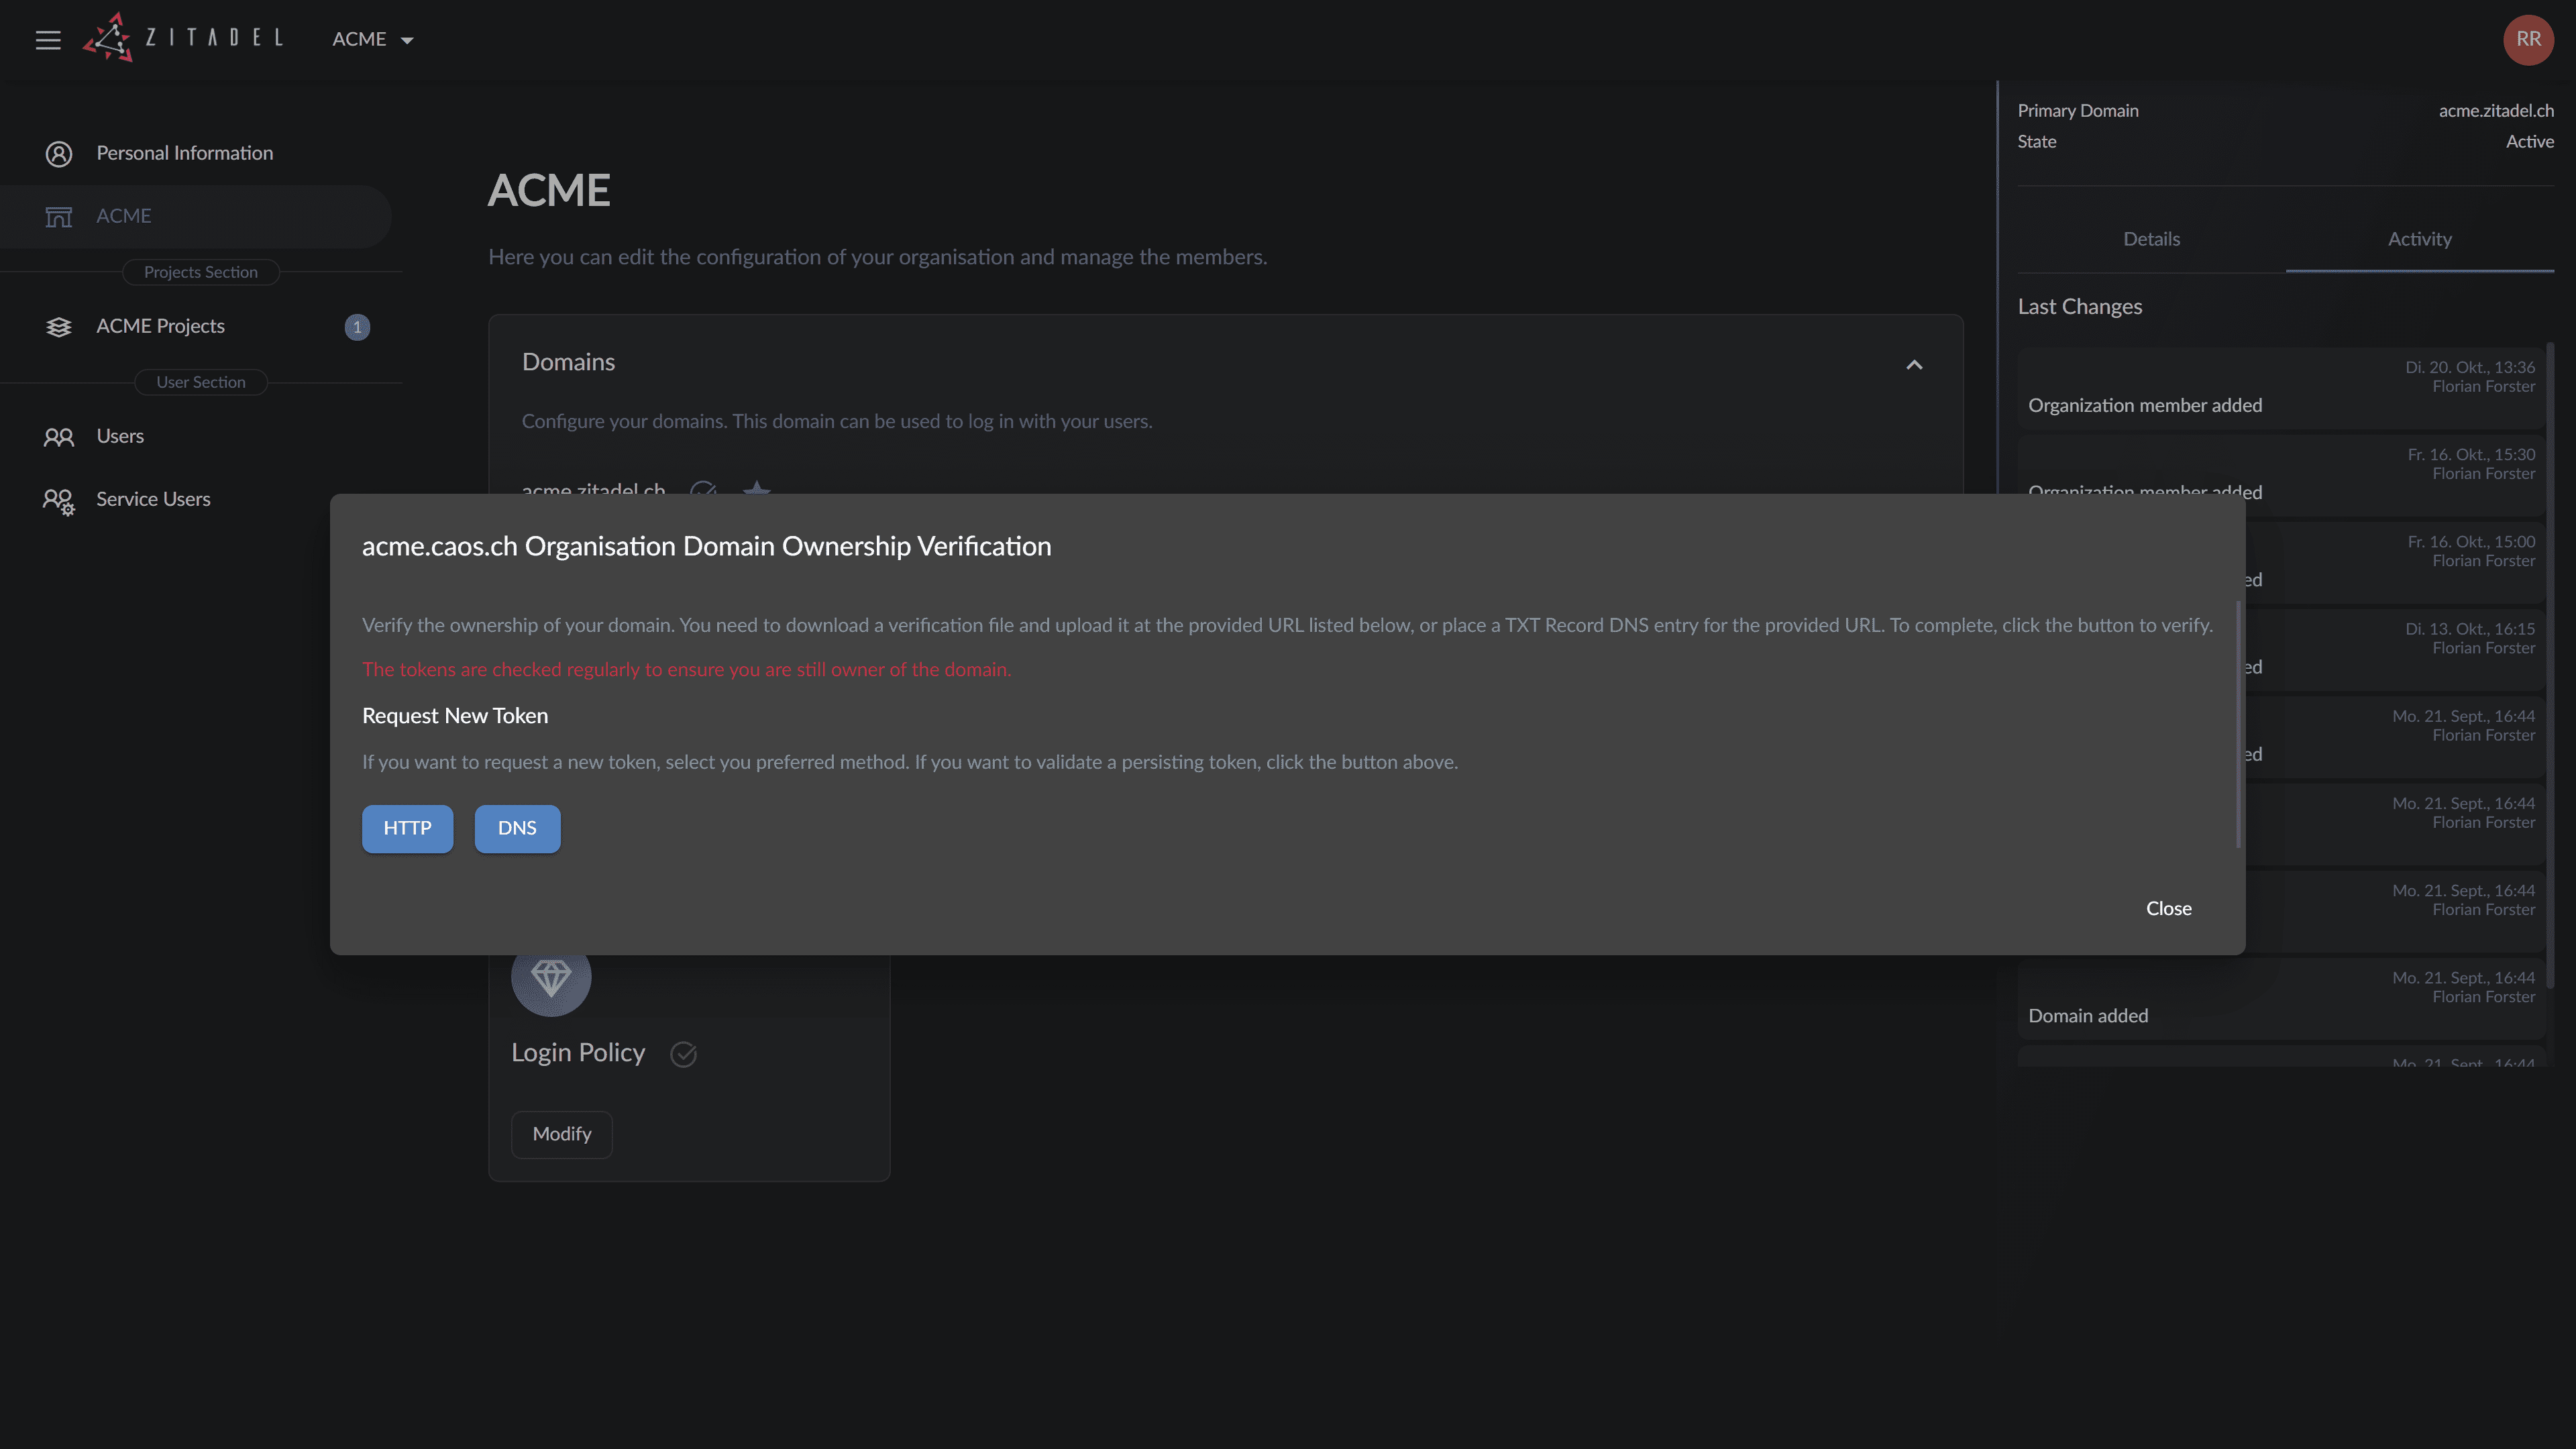Click the Modify Login Policy button
Screen dimensions: 2576x1449
pyautogui.click(x=562, y=1134)
